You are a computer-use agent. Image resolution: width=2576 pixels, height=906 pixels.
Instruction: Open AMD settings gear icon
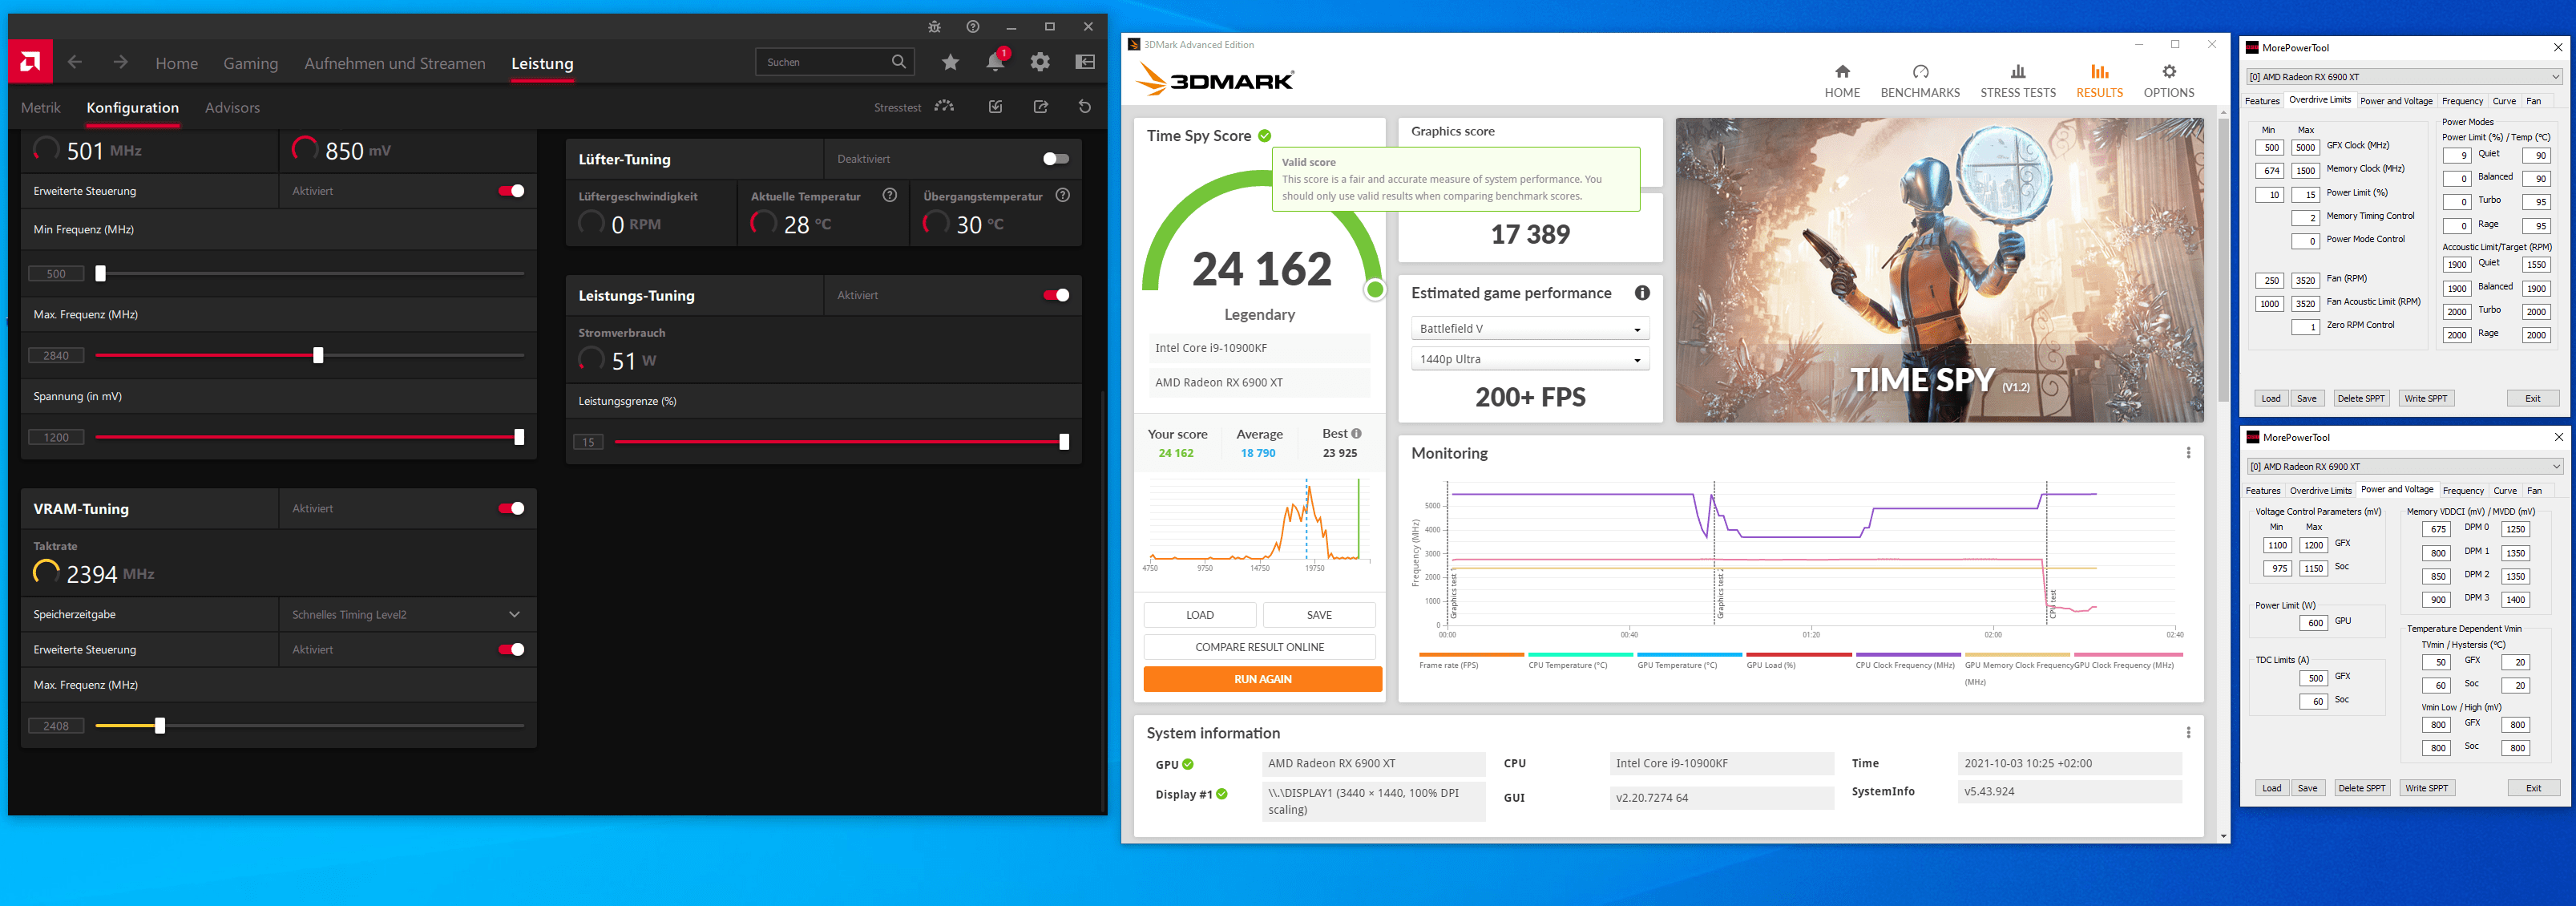pos(1040,62)
